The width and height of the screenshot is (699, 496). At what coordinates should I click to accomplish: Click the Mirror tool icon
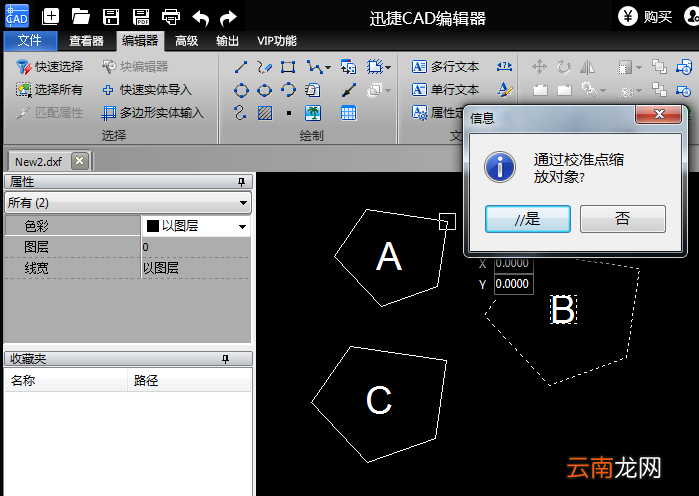pos(587,67)
